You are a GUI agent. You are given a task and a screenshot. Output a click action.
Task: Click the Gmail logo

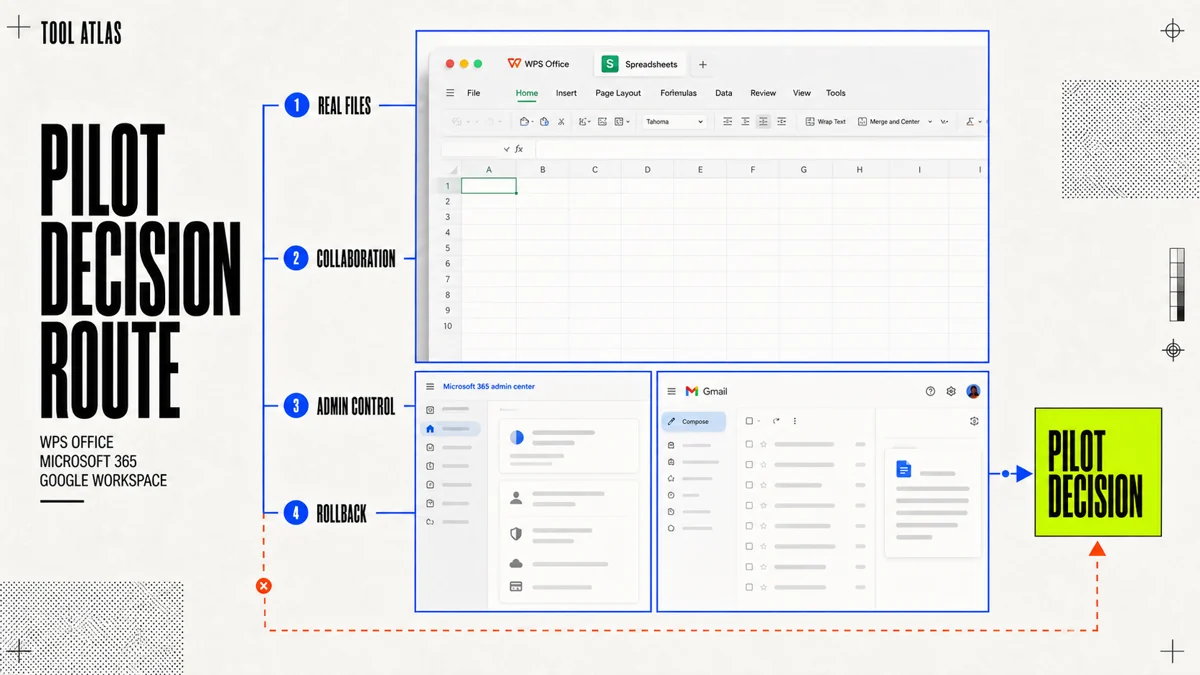pos(706,391)
